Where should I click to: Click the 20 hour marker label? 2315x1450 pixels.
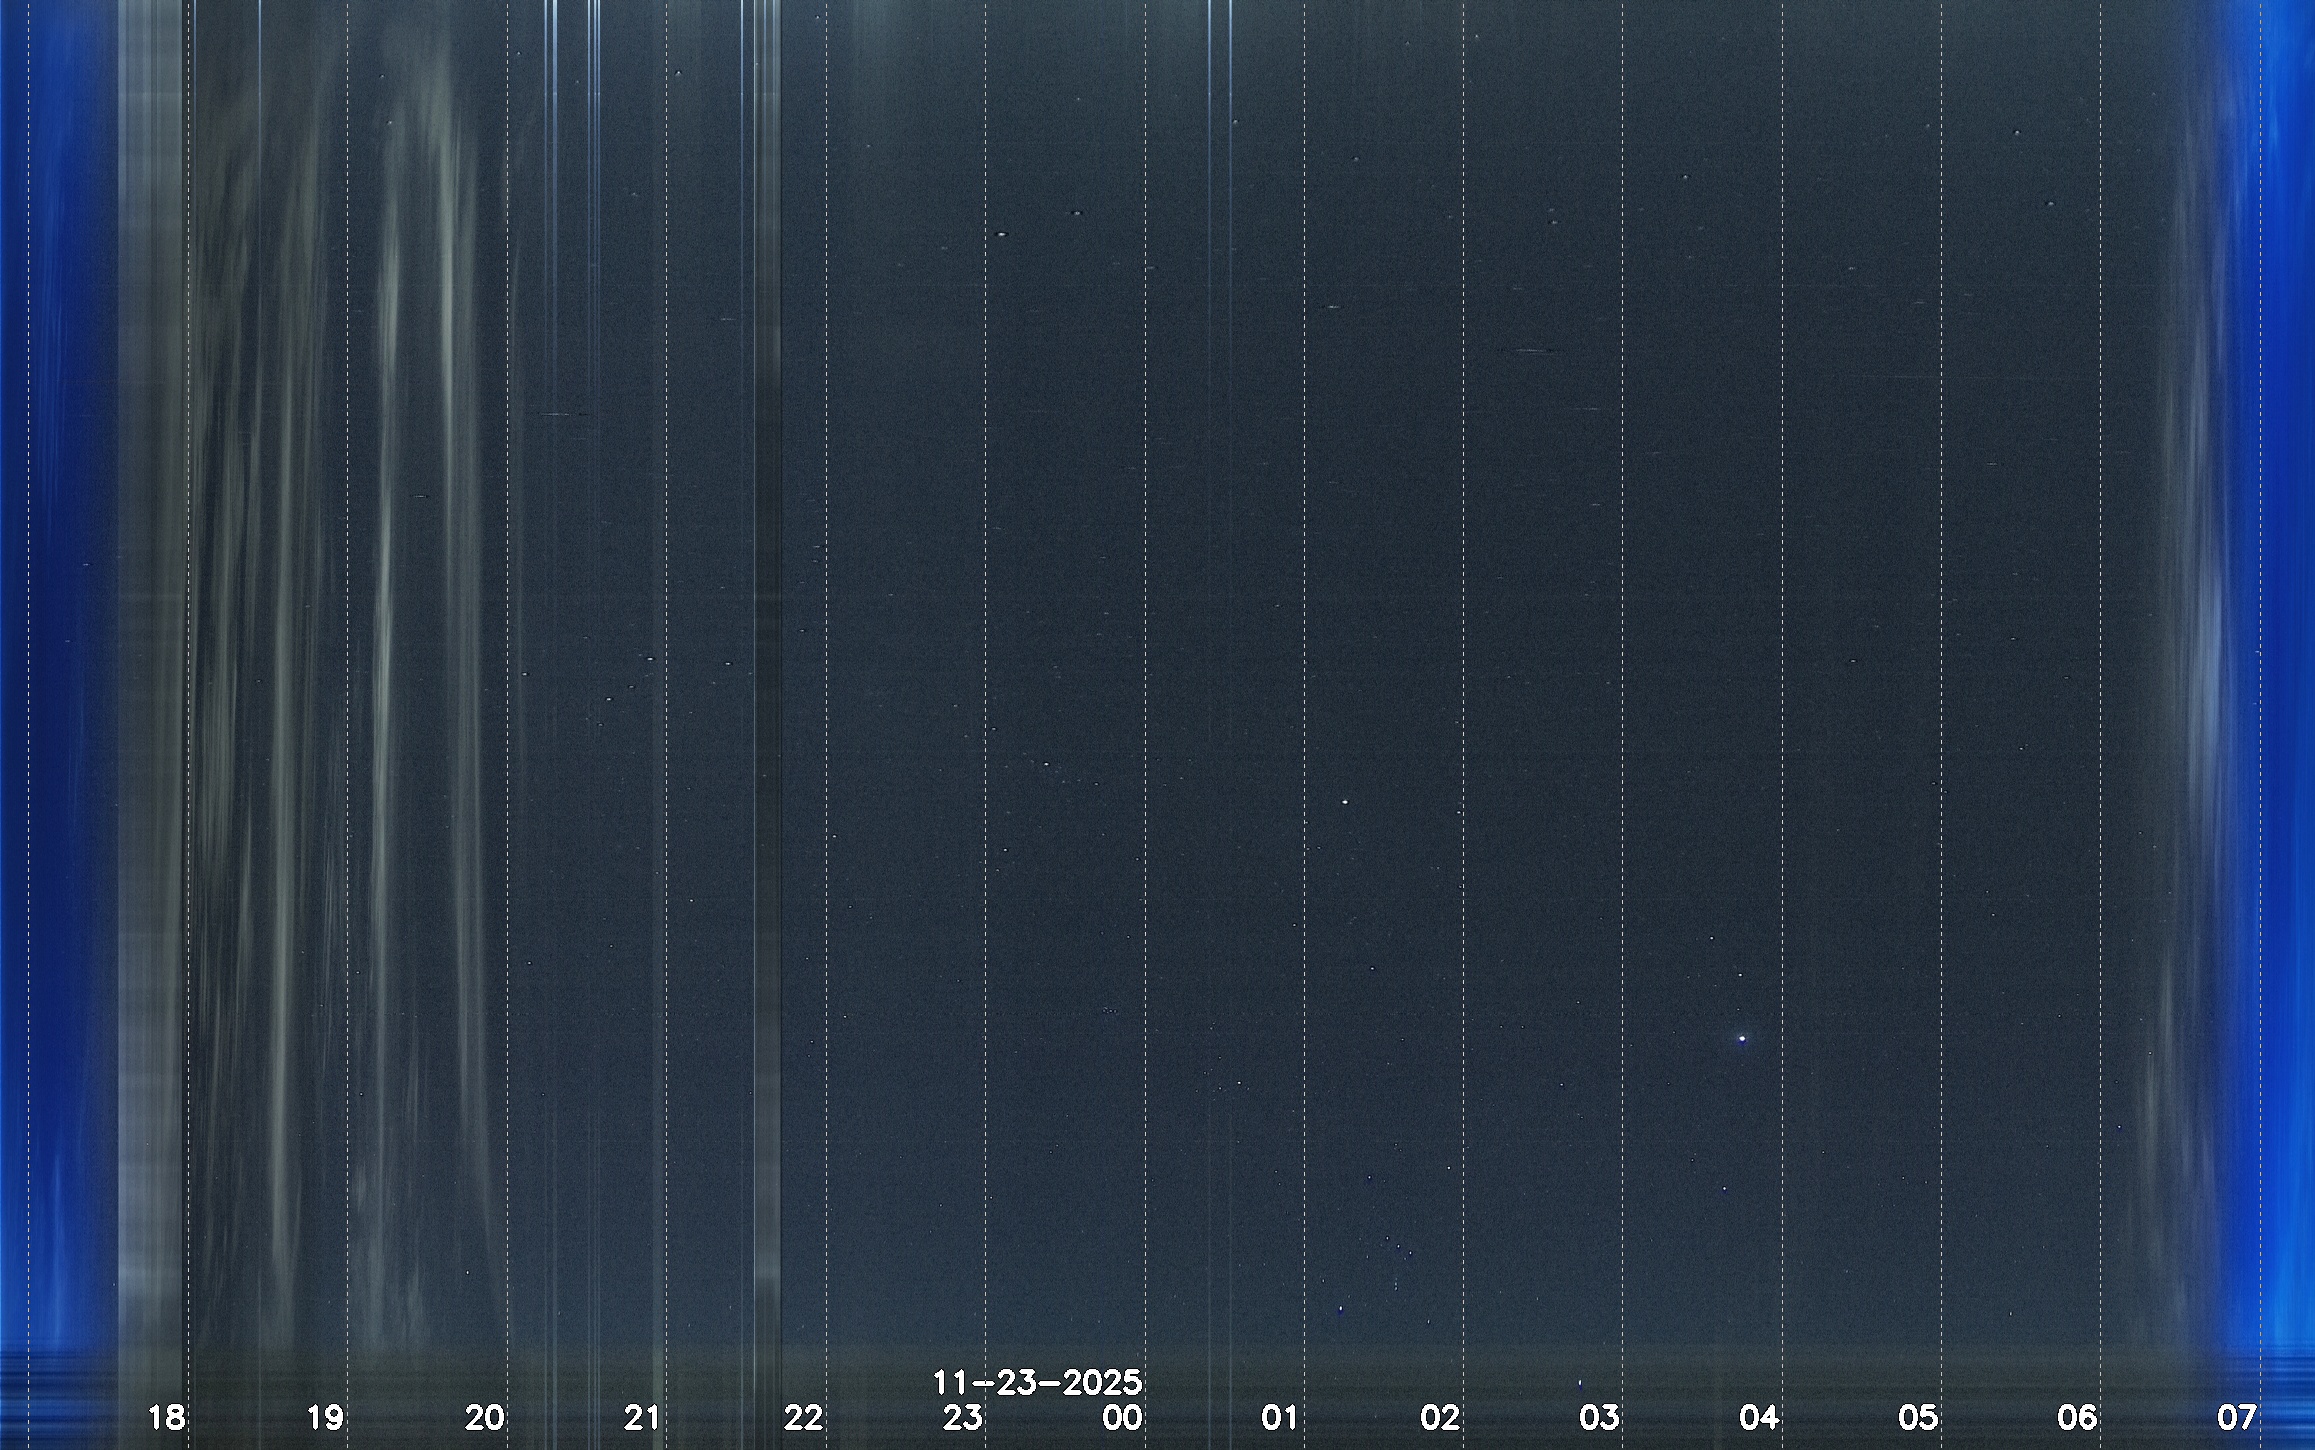[485, 1417]
